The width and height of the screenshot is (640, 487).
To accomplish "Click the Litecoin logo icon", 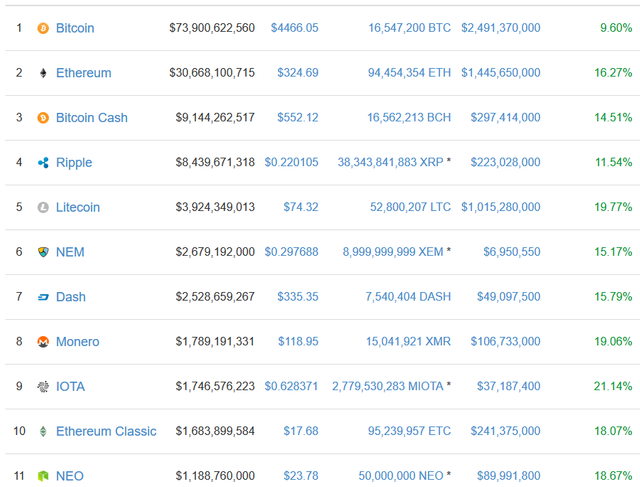I will coord(43,207).
